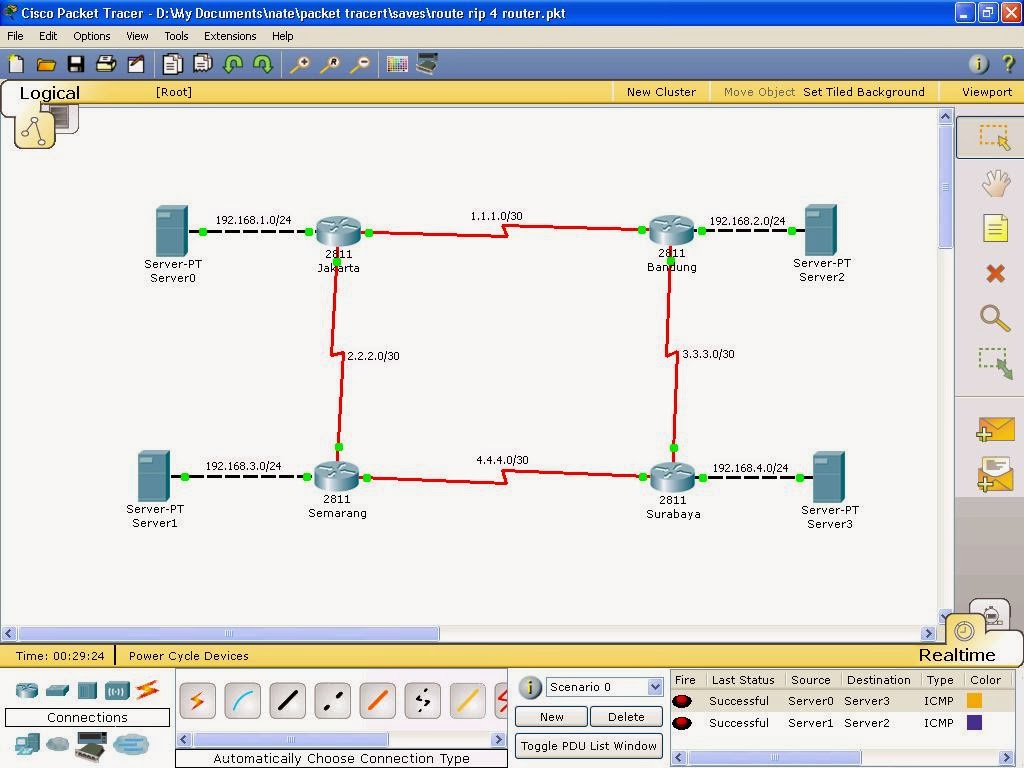Select the Add Simple PDU envelope tool
Viewport: 1024px width, 768px height.
[996, 429]
